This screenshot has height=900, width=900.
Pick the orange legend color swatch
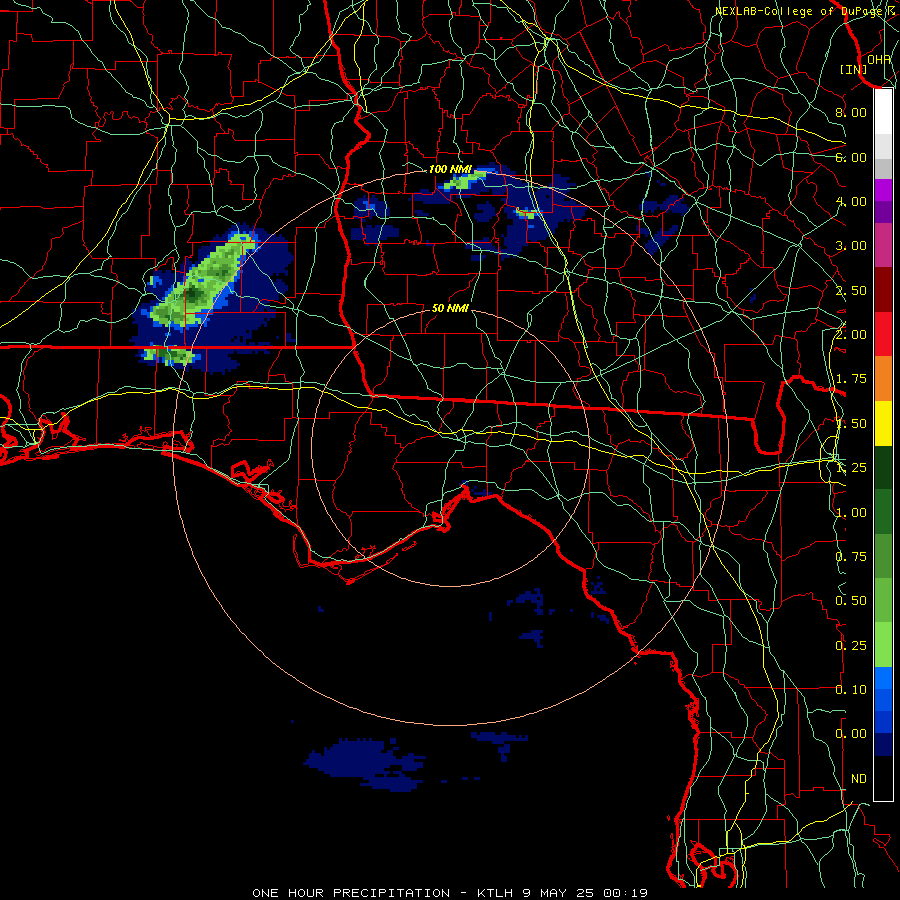pos(883,379)
